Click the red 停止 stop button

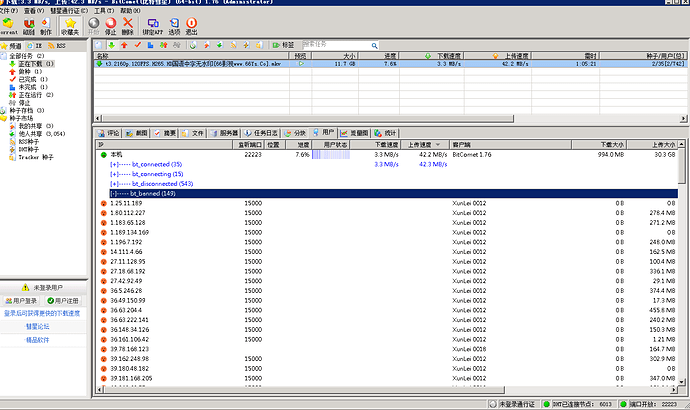click(x=110, y=26)
